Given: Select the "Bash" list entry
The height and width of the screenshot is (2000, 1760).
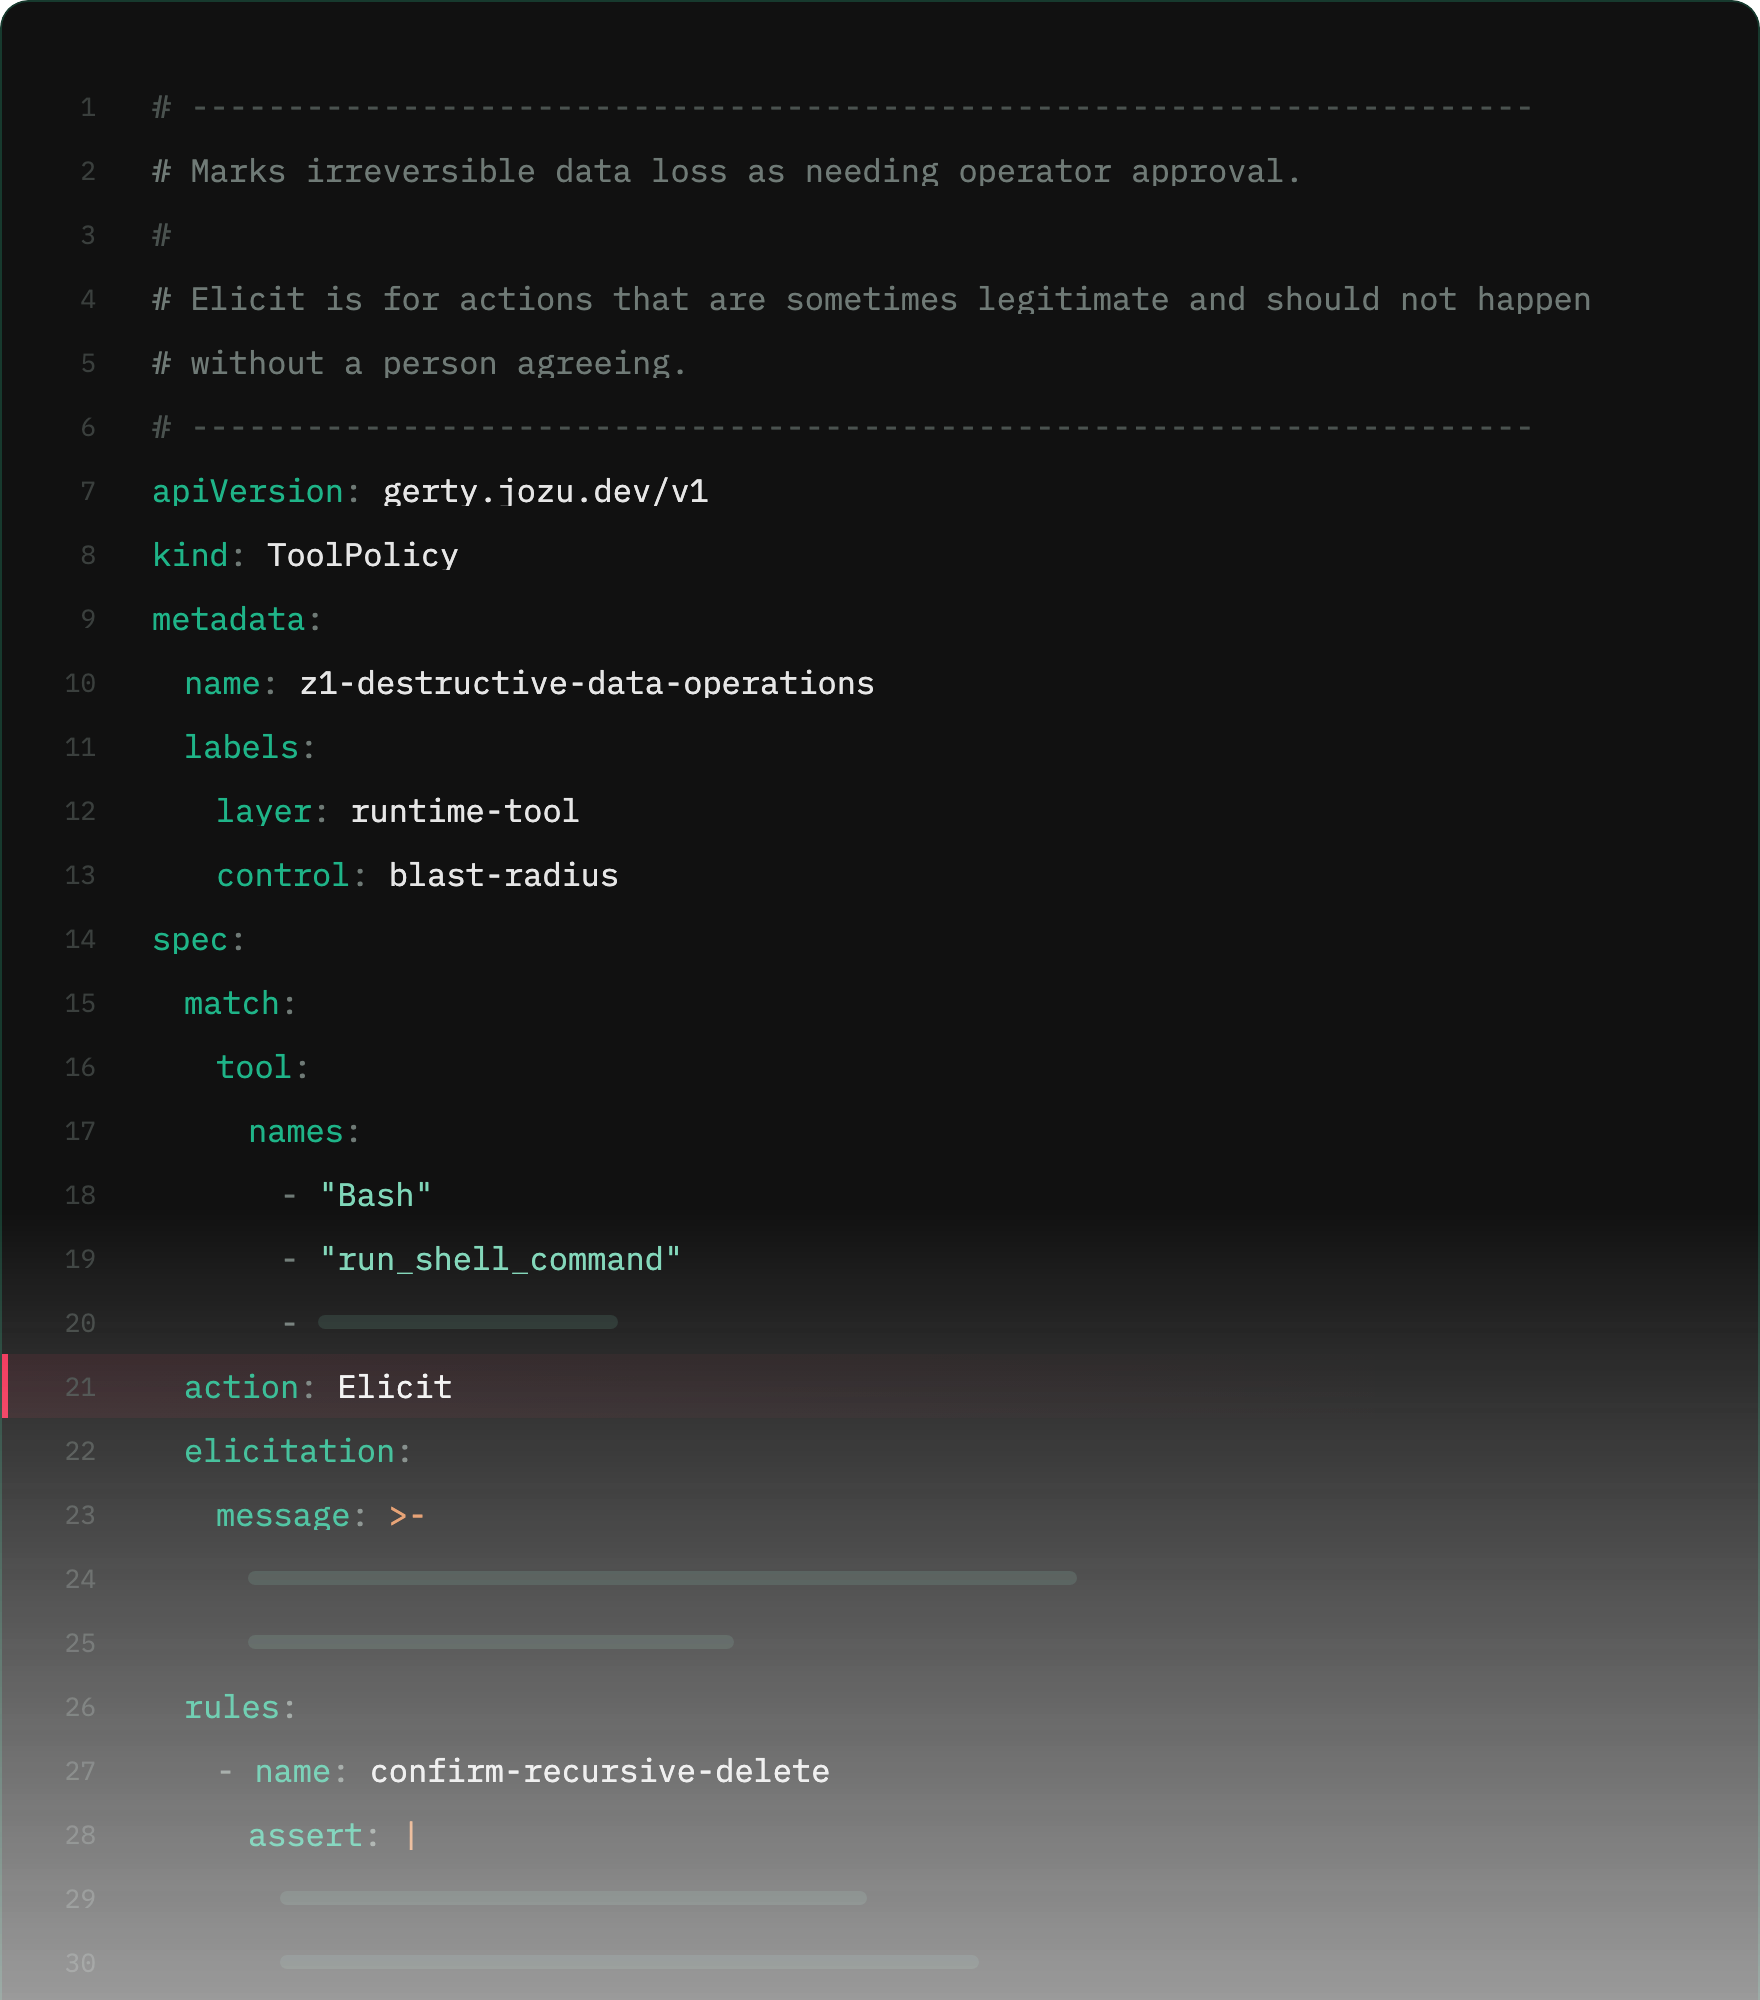Looking at the screenshot, I should [x=376, y=1196].
